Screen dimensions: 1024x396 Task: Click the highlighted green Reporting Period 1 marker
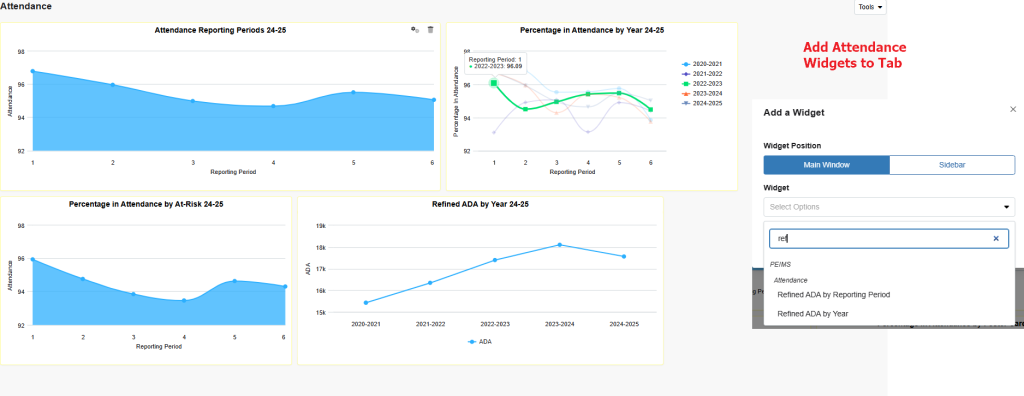coord(494,83)
